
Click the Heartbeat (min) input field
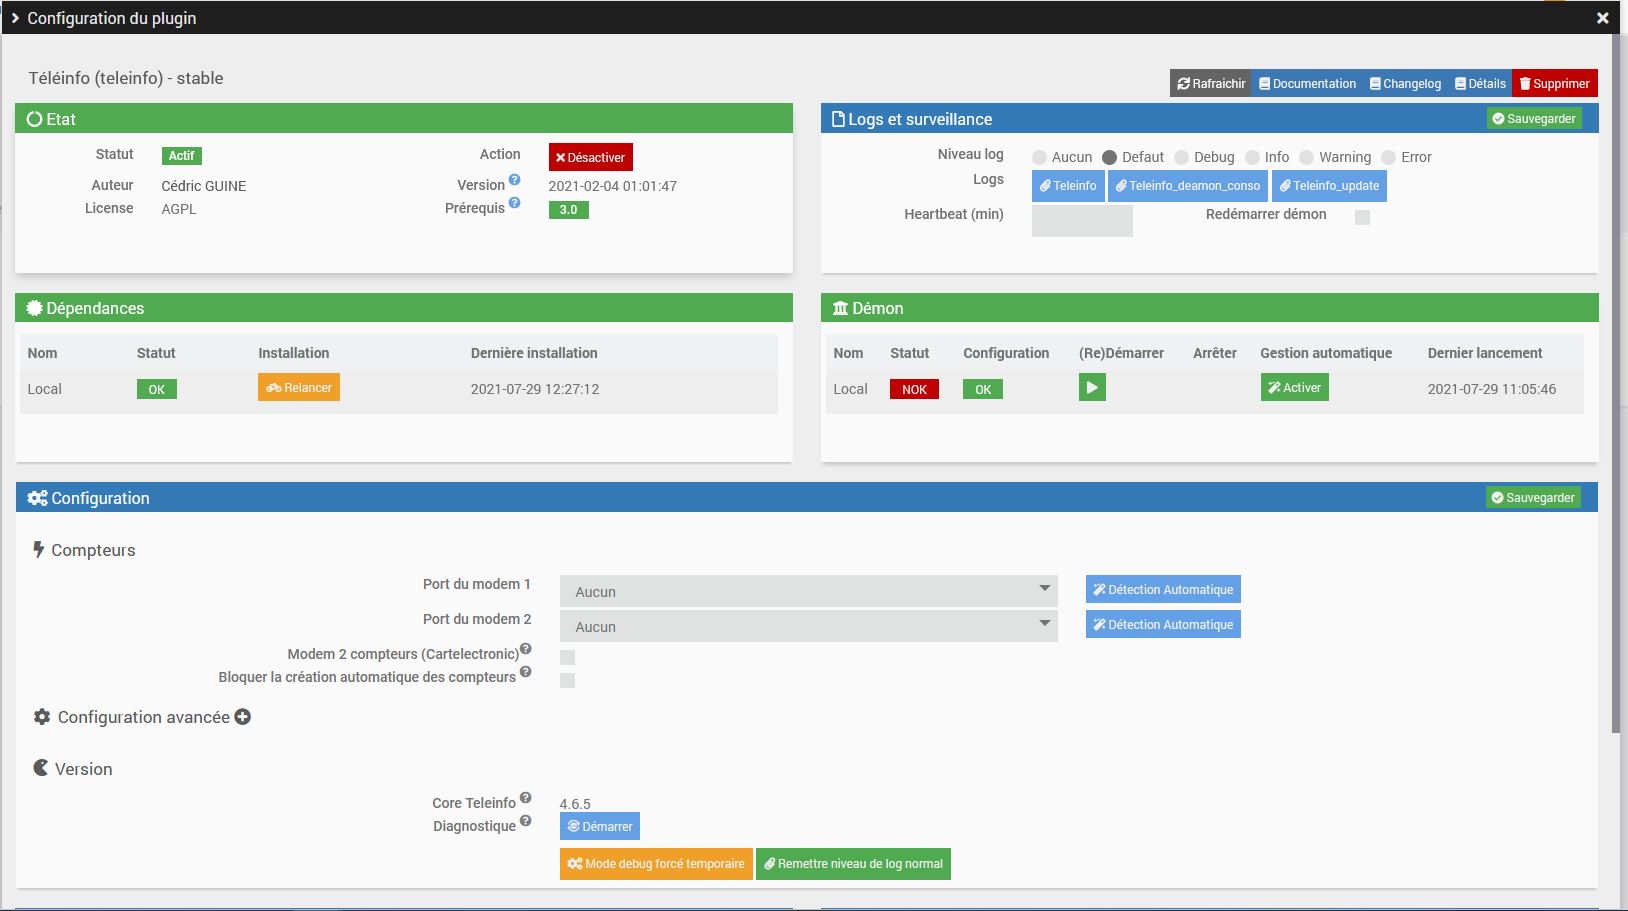[1082, 221]
